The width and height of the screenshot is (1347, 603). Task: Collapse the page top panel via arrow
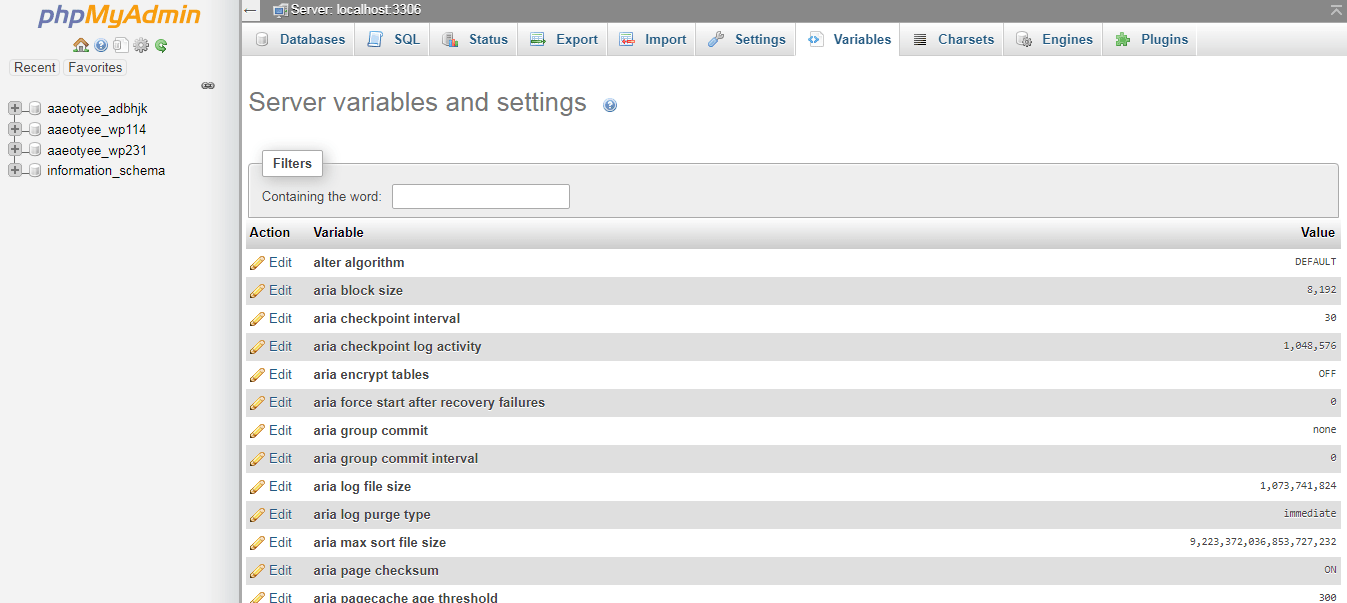pos(1336,10)
